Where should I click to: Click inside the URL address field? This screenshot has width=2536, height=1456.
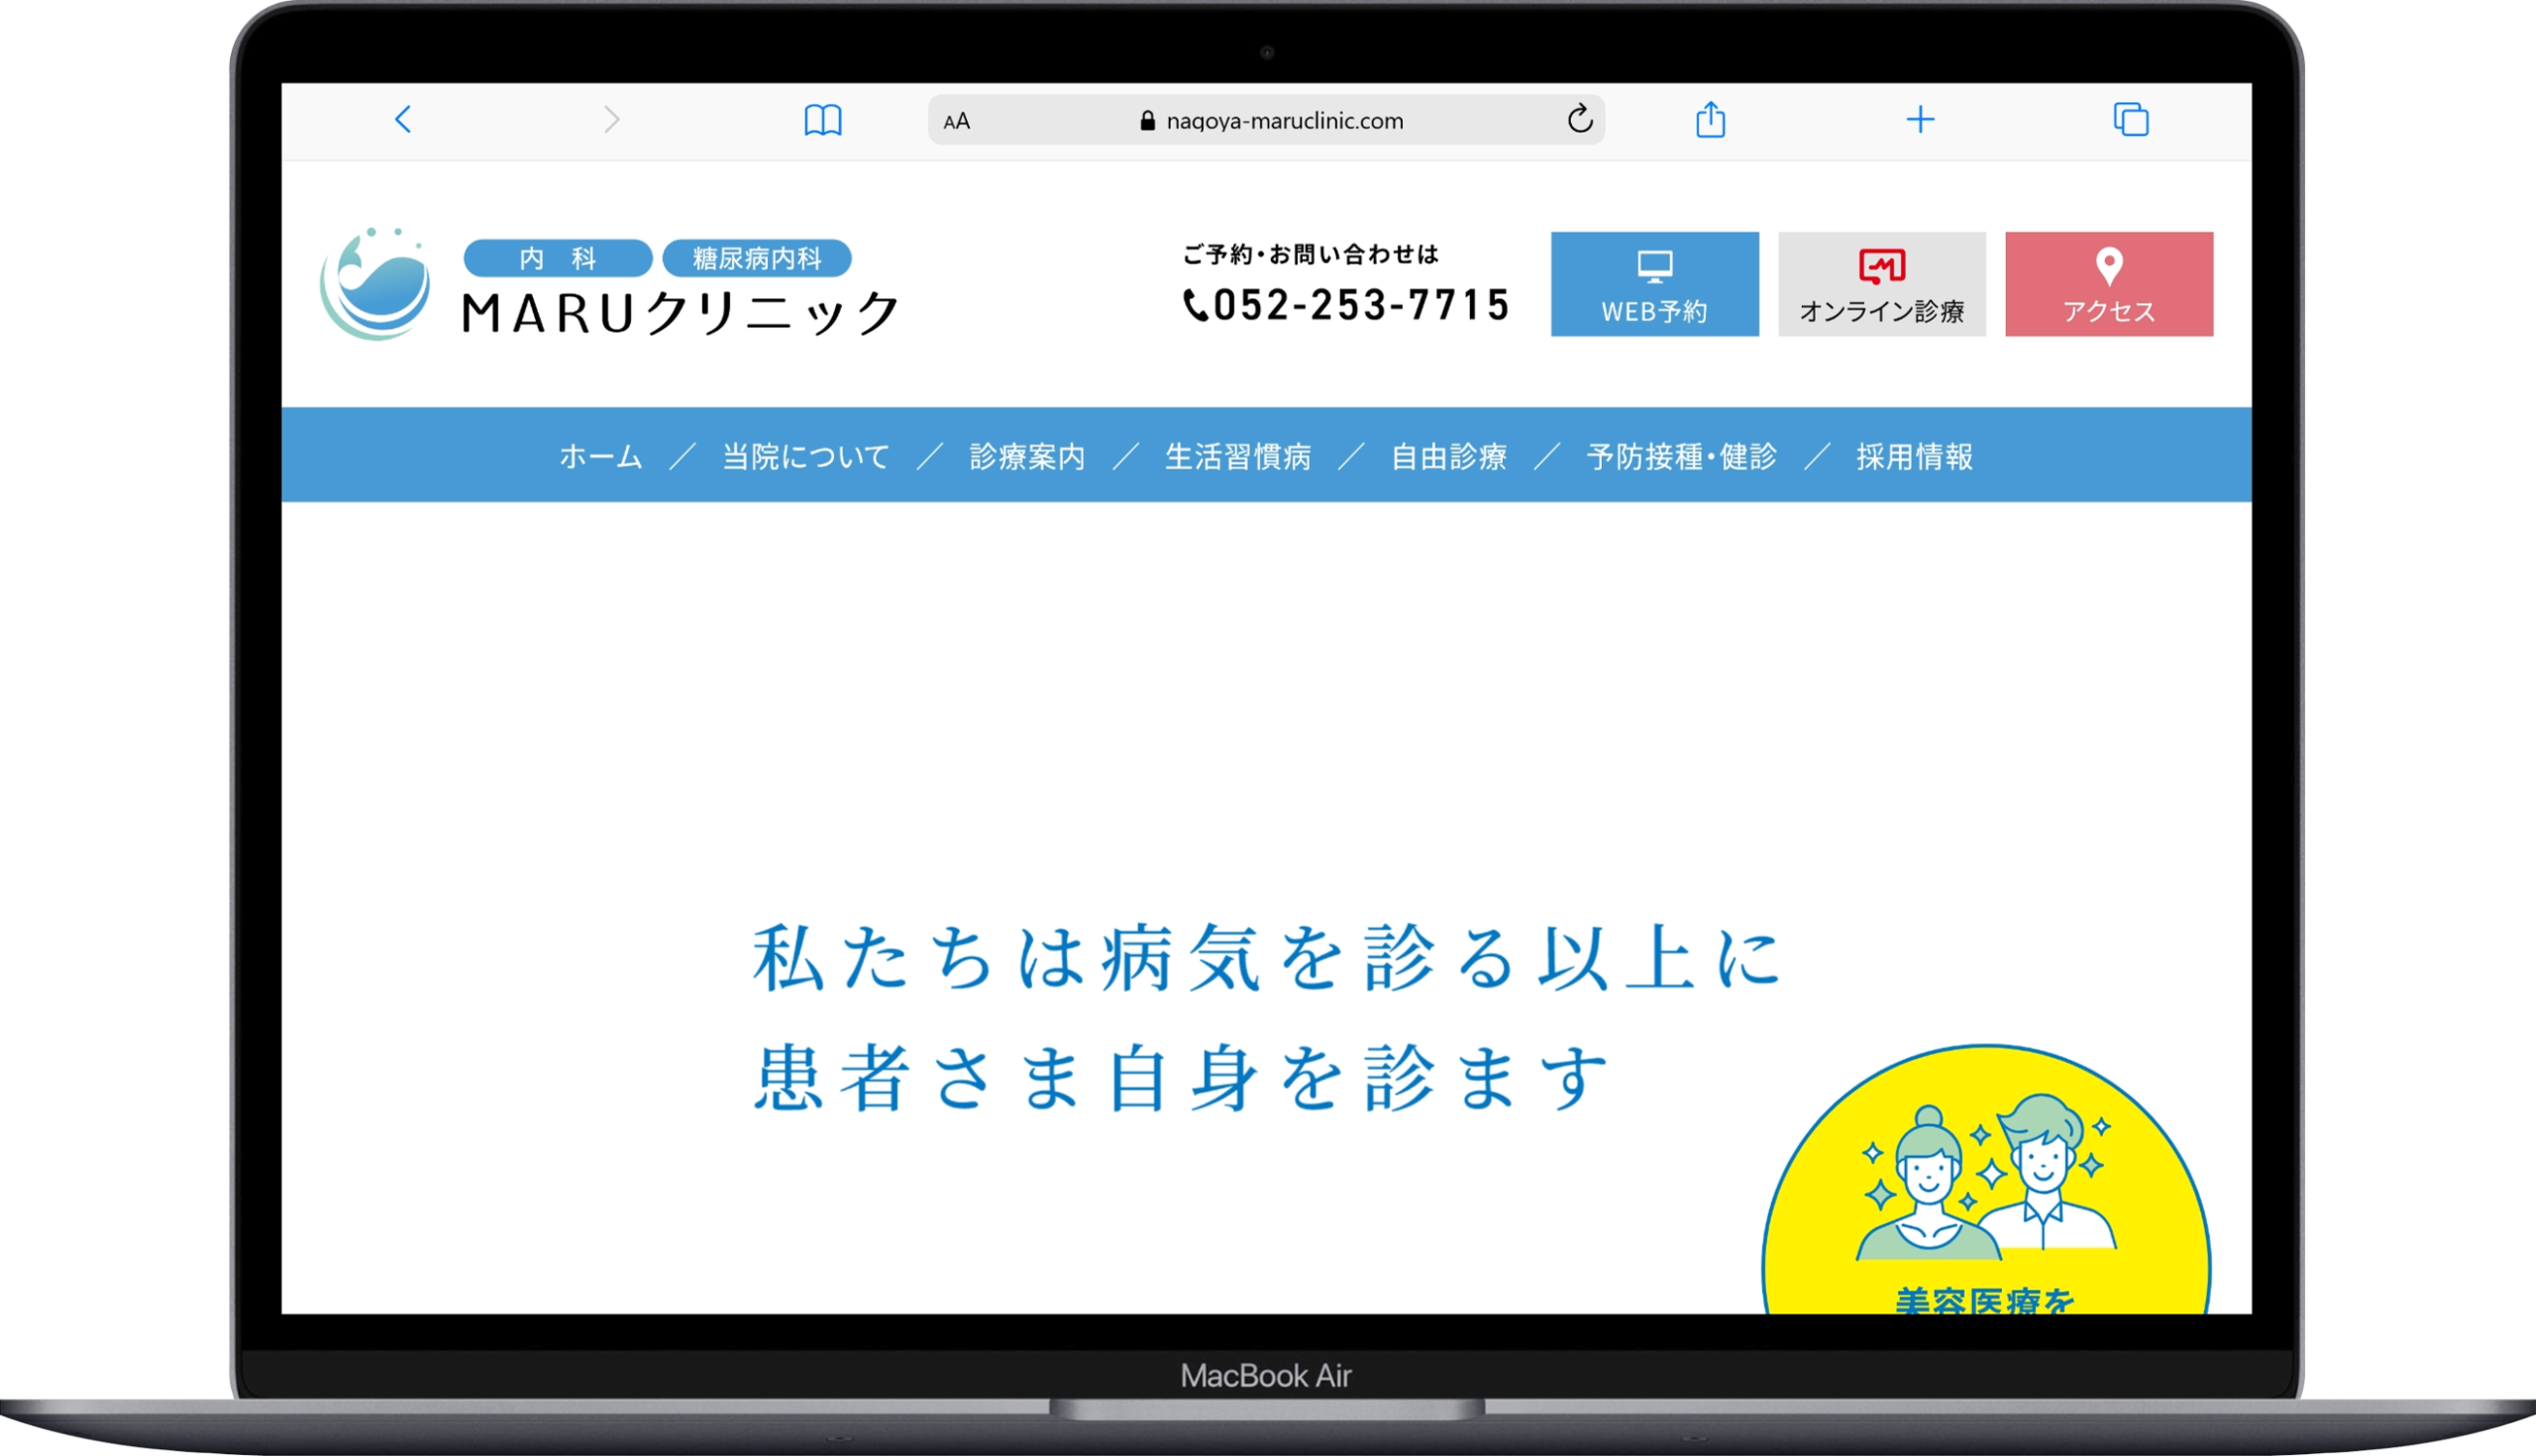(x=1285, y=120)
